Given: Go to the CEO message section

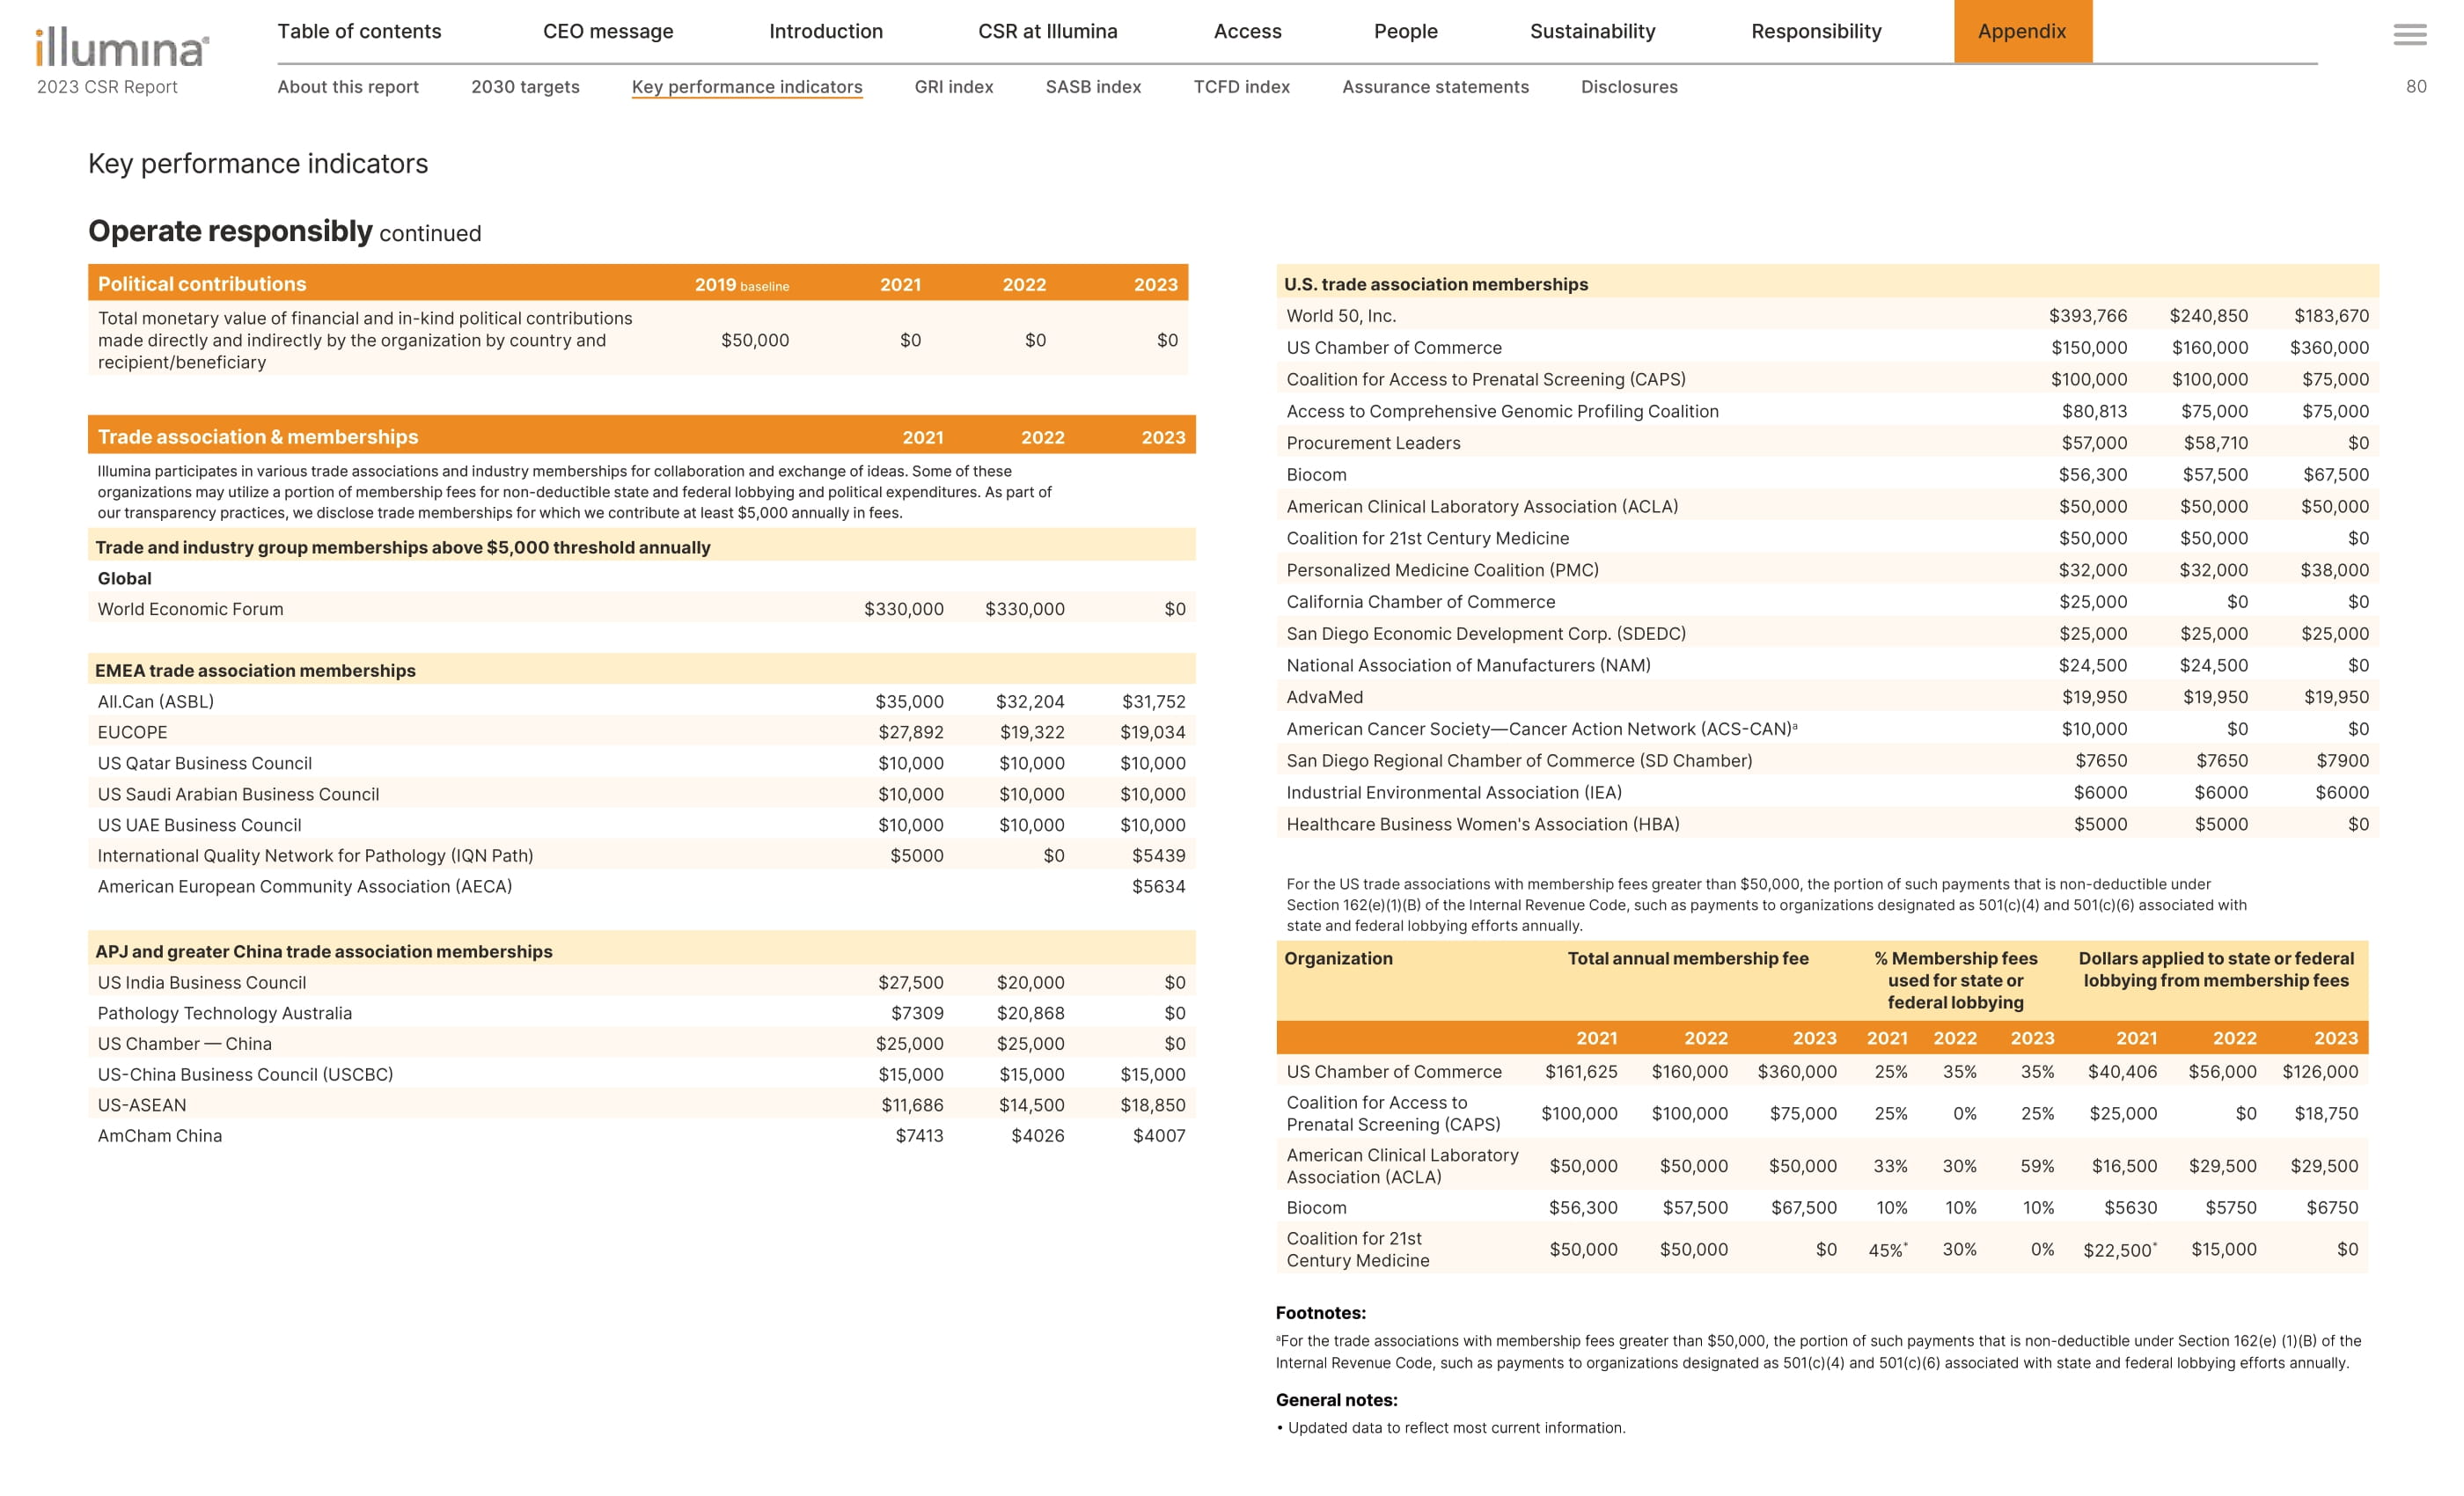Looking at the screenshot, I should 608,31.
